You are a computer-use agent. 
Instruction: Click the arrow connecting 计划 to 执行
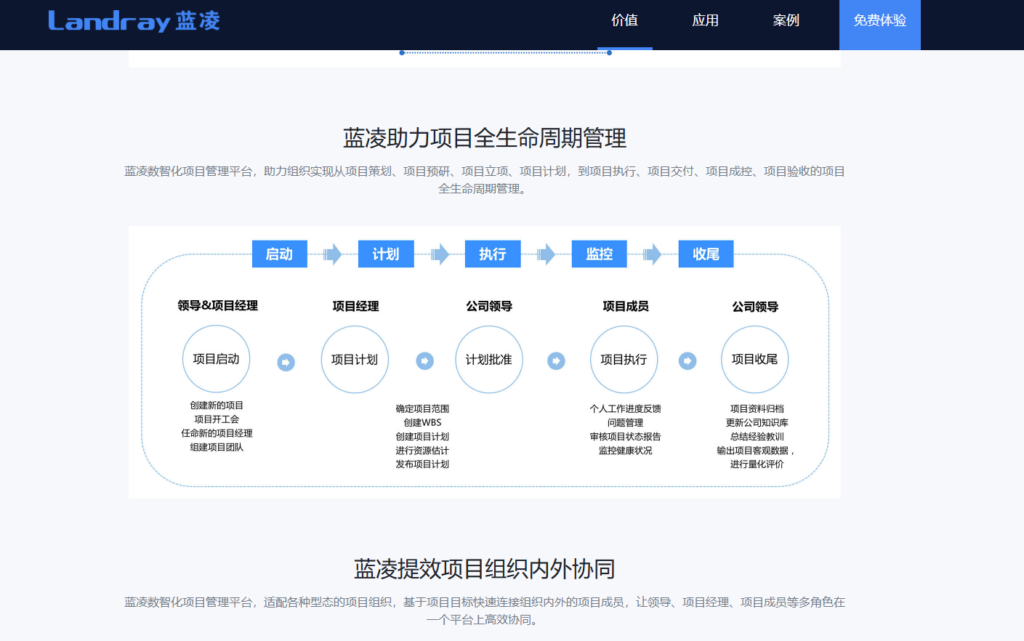coord(439,254)
